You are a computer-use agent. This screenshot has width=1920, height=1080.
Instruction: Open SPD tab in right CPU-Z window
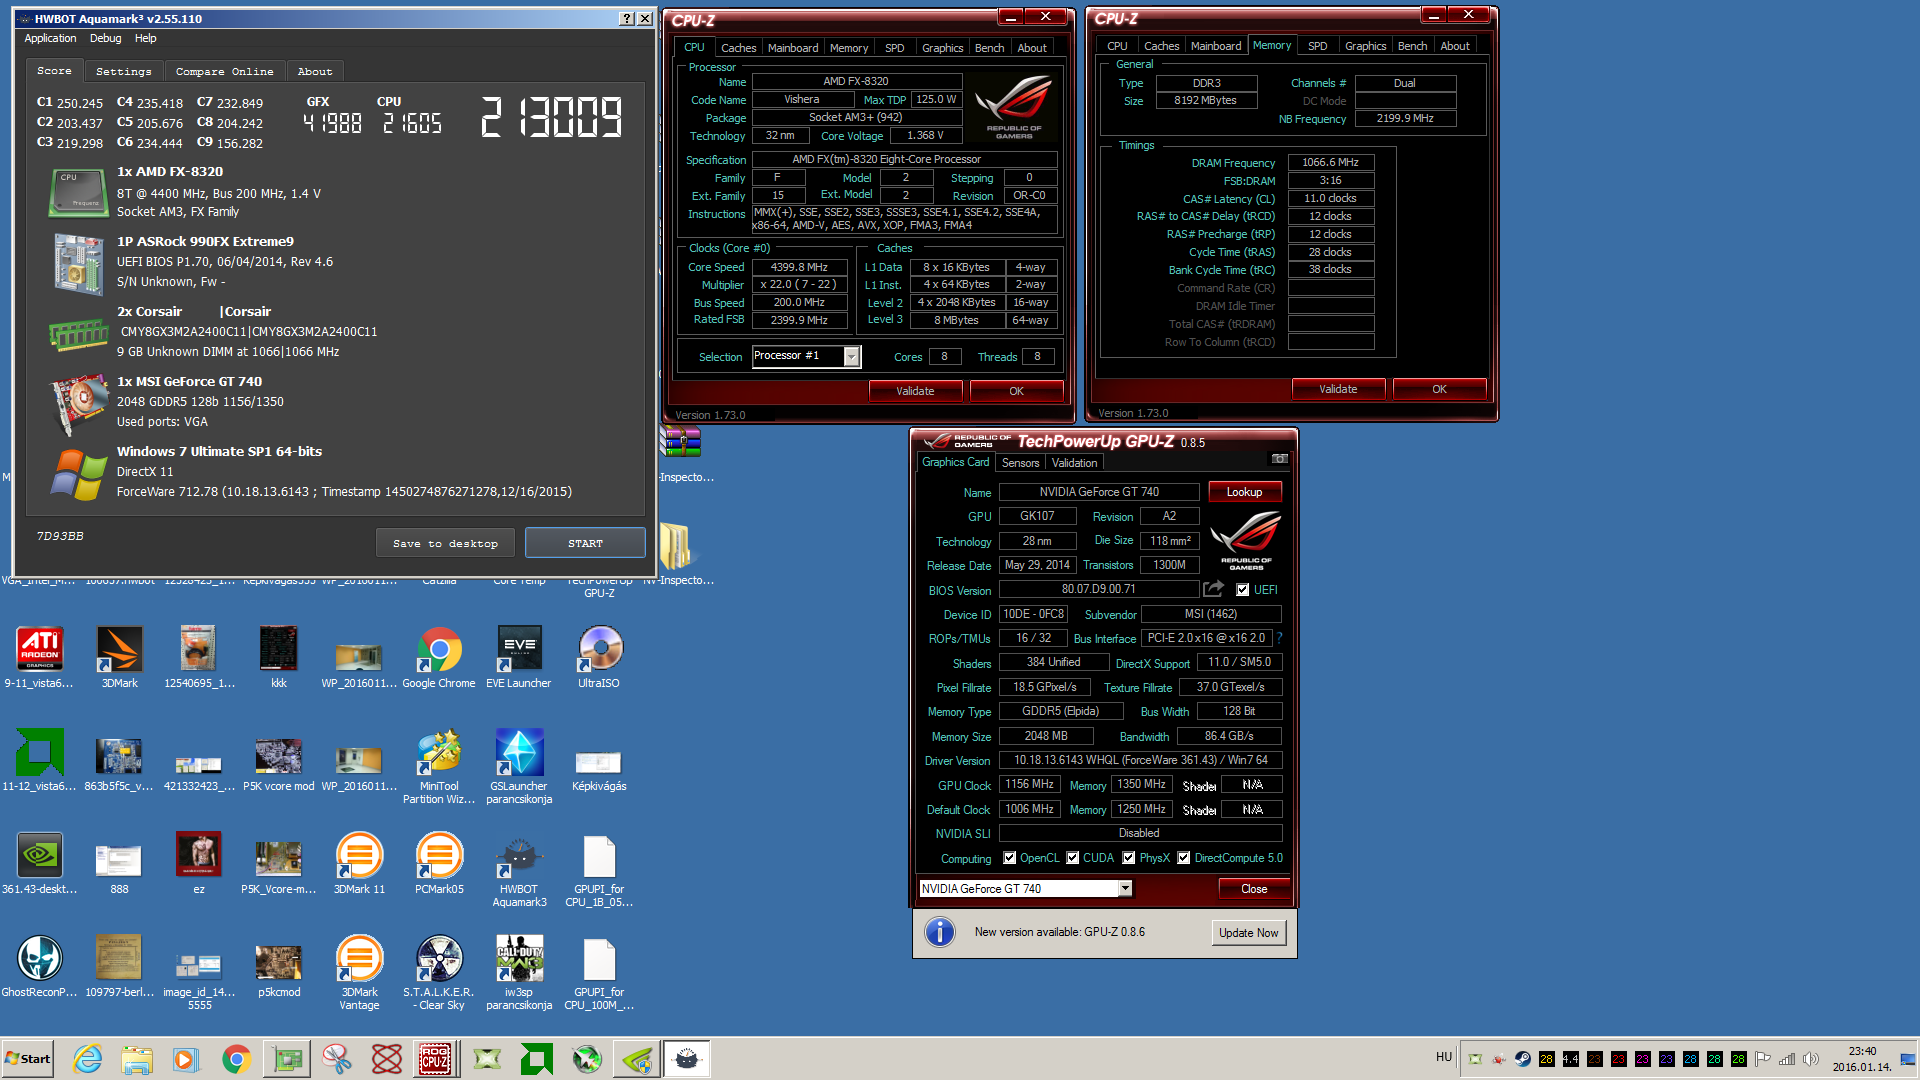pyautogui.click(x=1317, y=46)
